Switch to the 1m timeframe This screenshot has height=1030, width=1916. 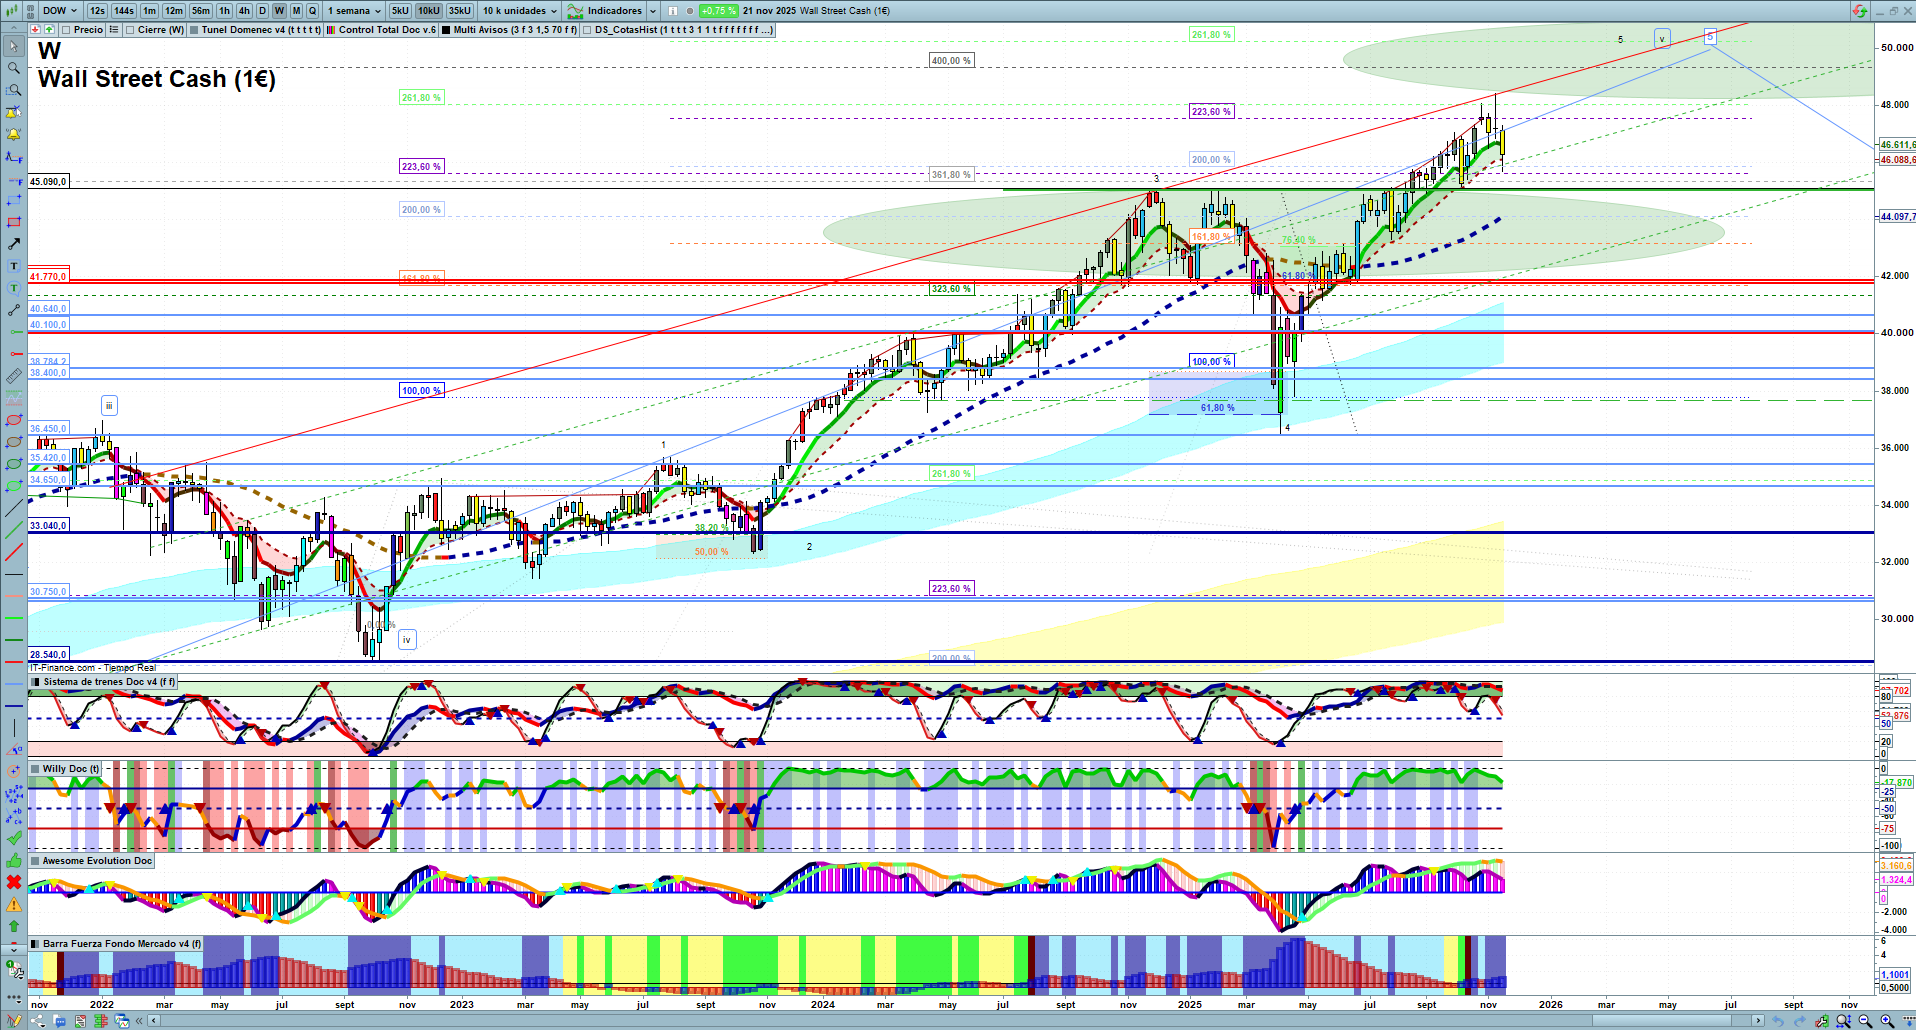149,11
